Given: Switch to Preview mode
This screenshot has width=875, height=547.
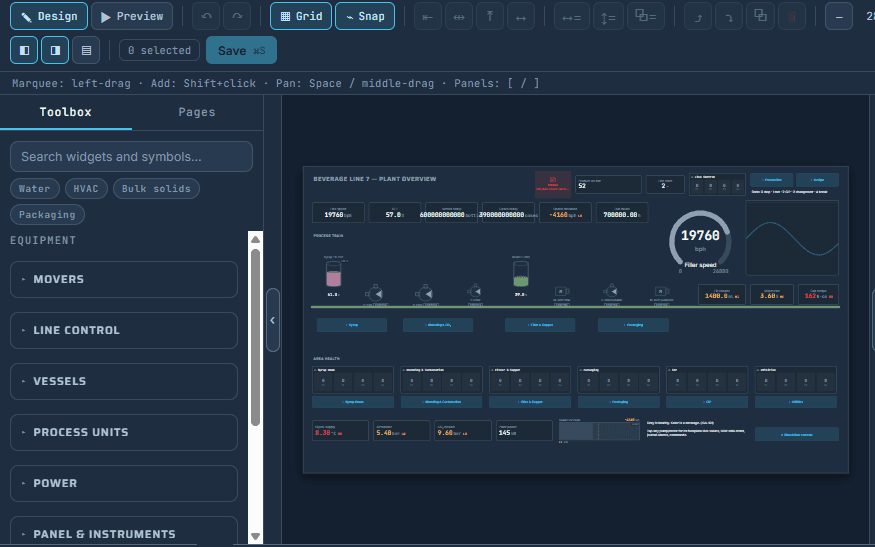Looking at the screenshot, I should pos(132,16).
